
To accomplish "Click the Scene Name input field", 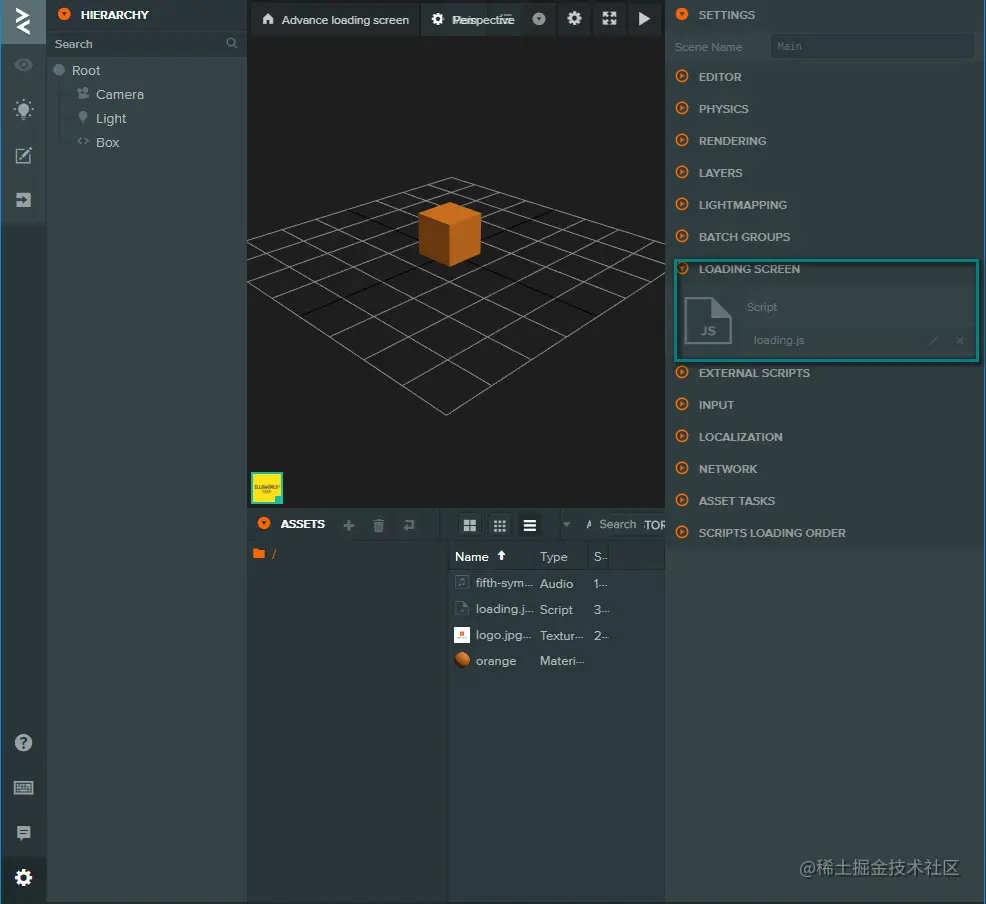I will [x=871, y=46].
